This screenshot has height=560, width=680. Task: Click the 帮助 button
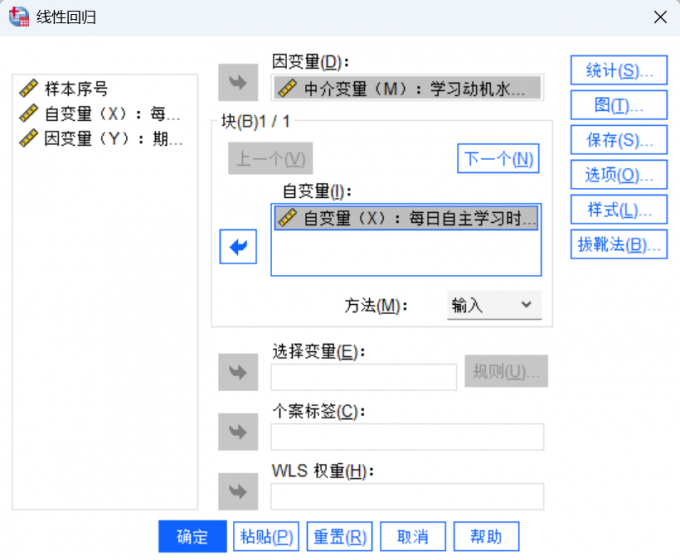tap(486, 536)
